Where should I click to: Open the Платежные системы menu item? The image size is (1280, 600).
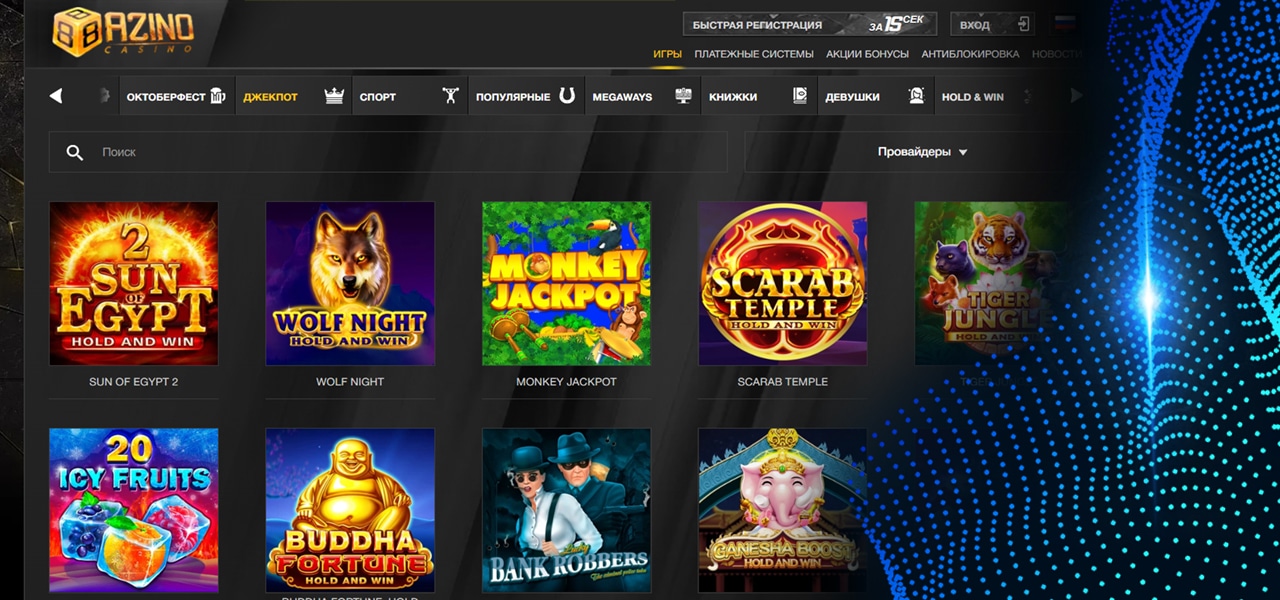[x=753, y=54]
